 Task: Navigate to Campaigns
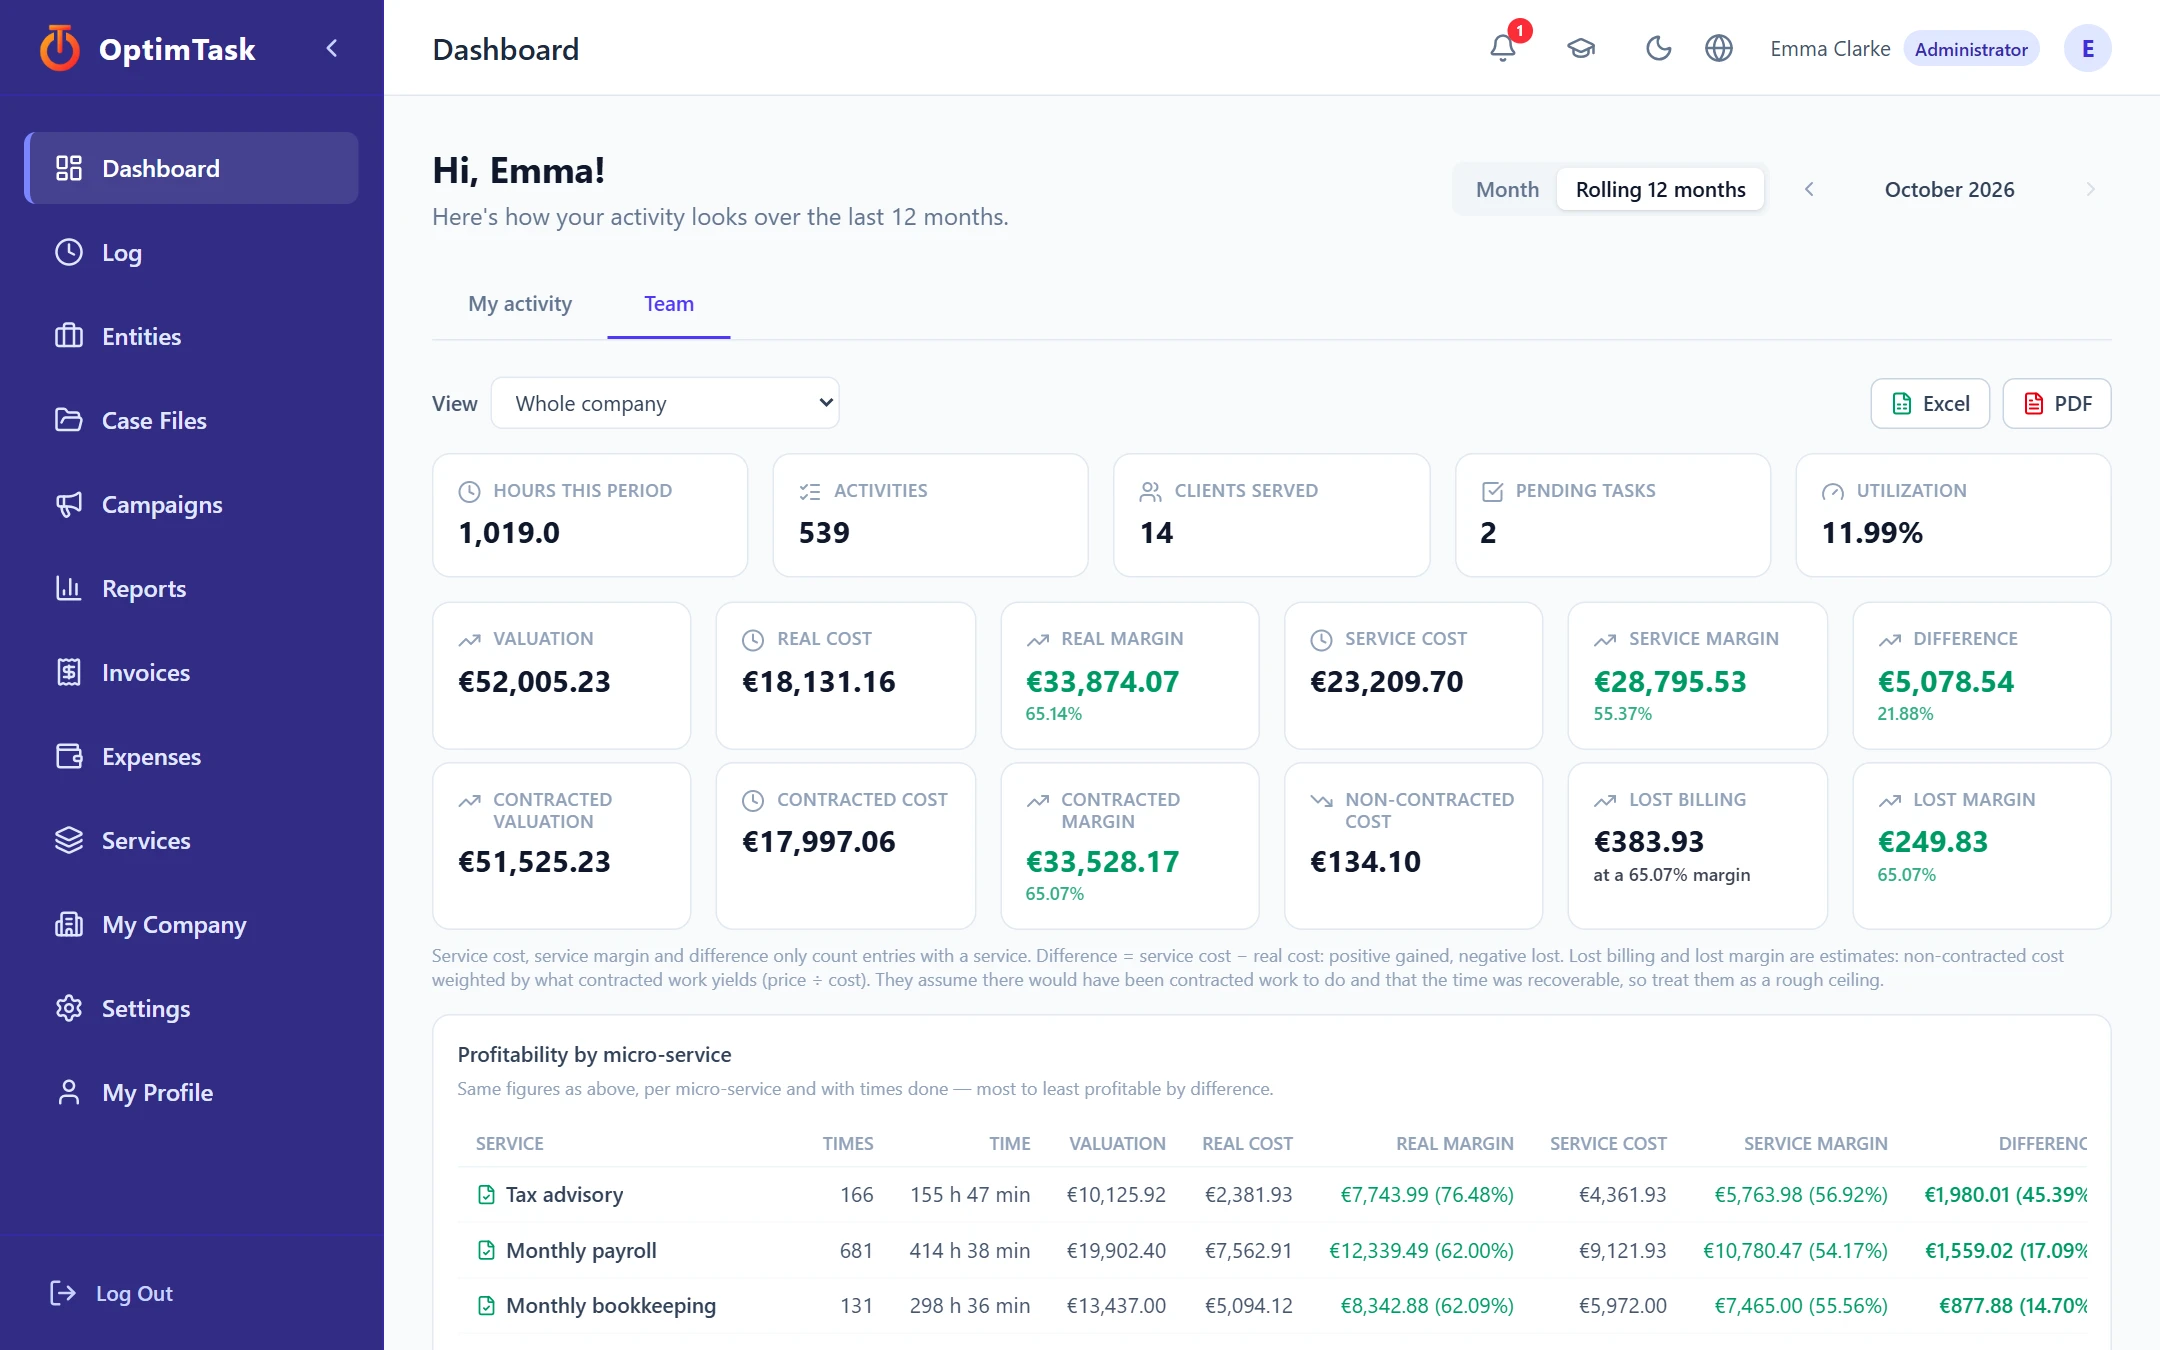(191, 504)
